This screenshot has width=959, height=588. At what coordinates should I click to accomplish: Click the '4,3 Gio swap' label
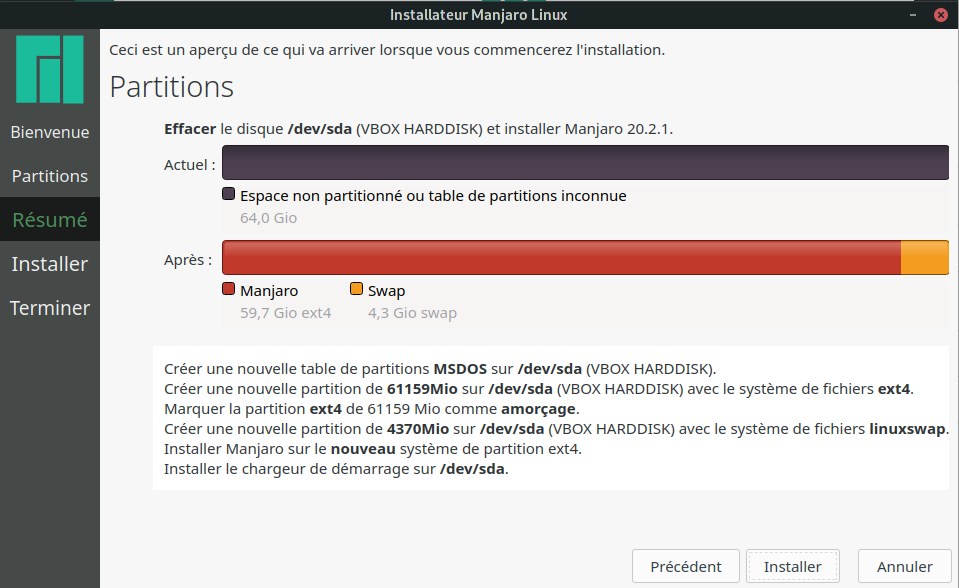pyautogui.click(x=412, y=313)
